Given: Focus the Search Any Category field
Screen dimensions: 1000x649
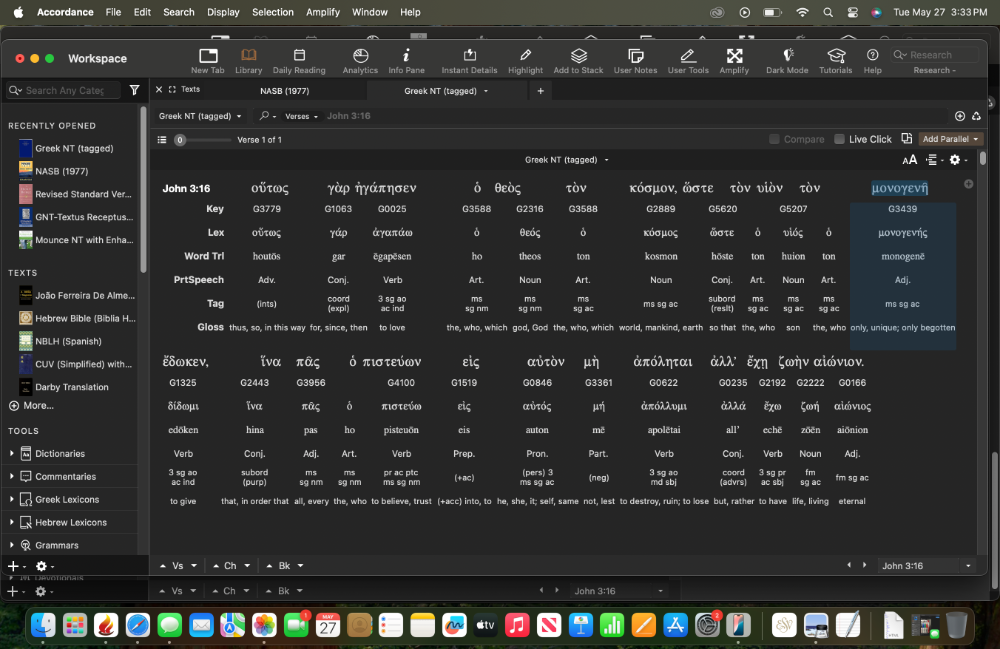Looking at the screenshot, I should coord(64,91).
